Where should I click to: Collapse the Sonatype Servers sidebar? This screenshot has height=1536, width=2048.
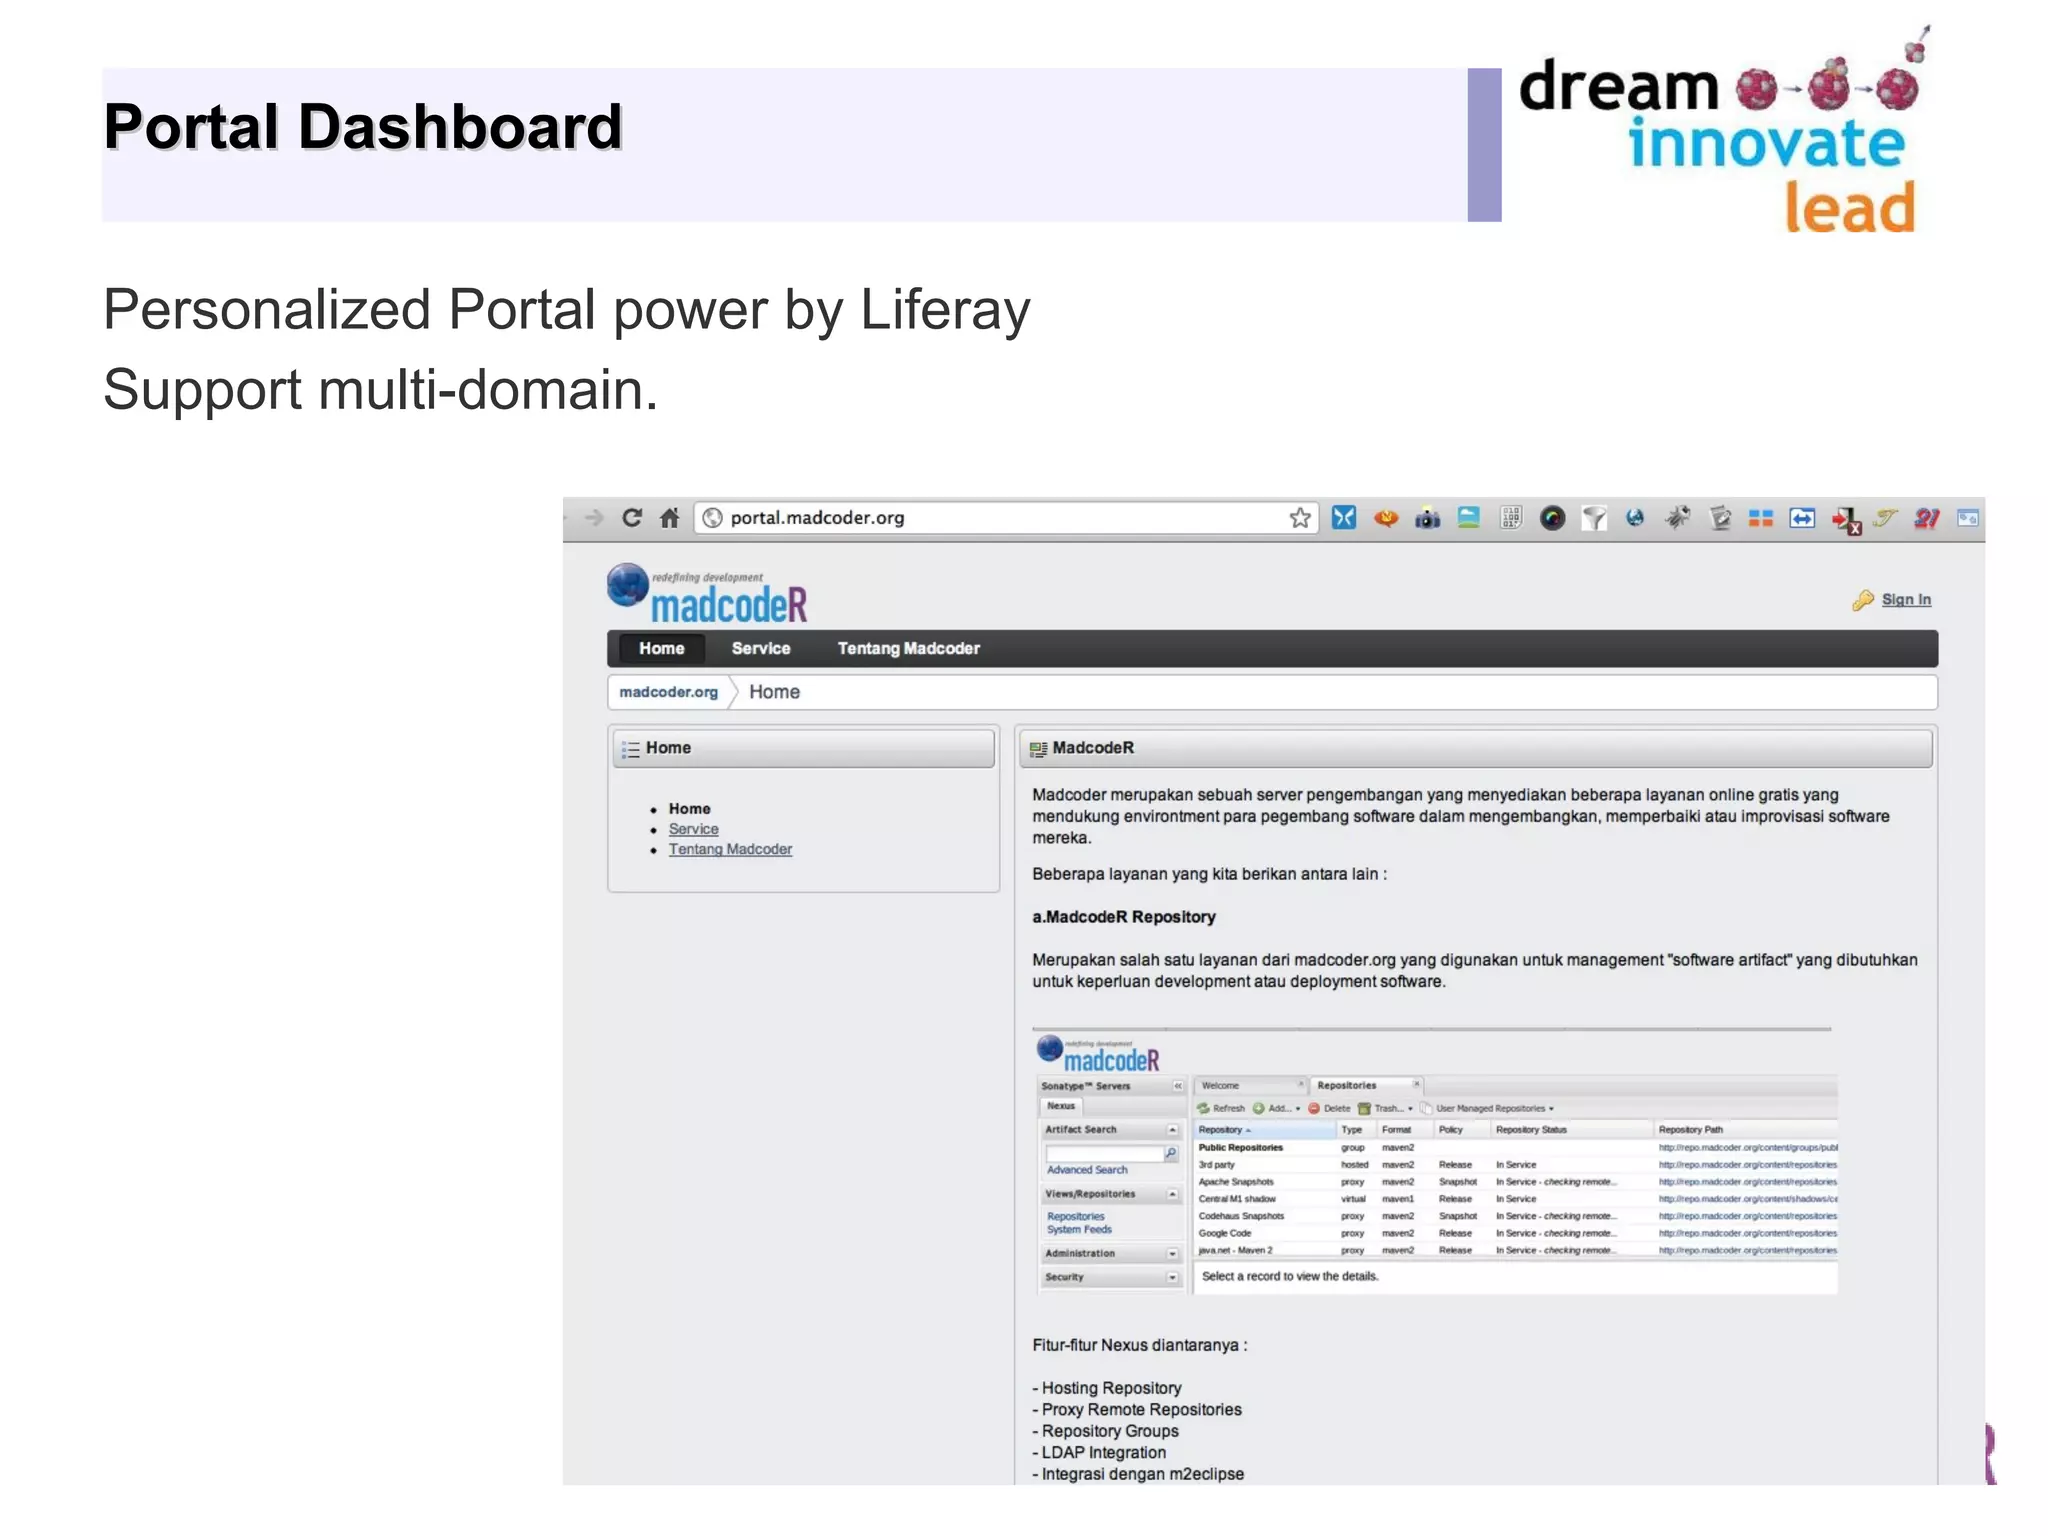pos(1177,1086)
